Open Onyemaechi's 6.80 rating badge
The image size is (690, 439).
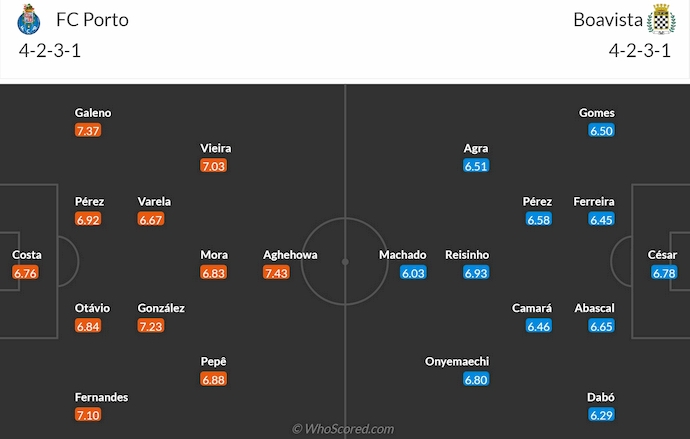click(475, 379)
